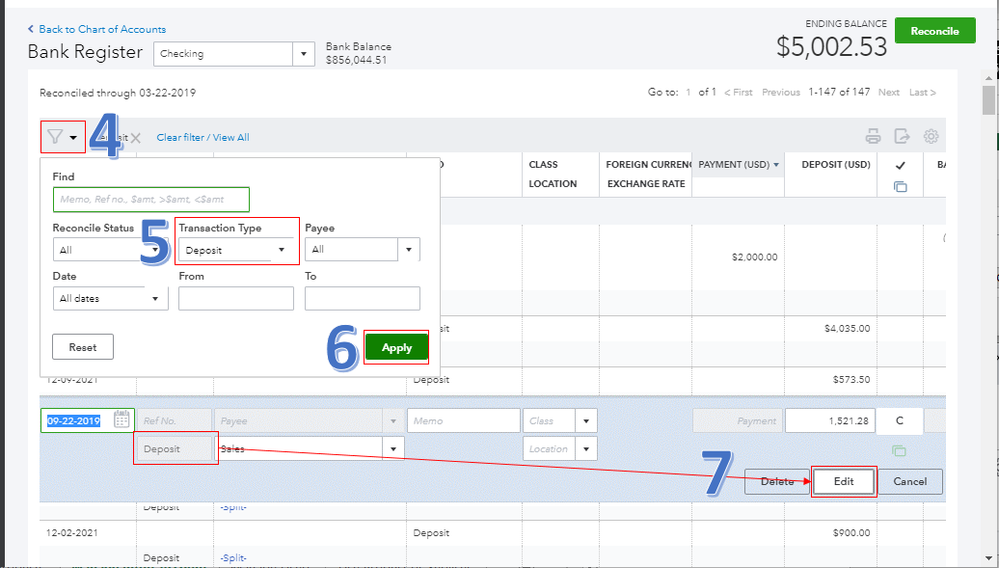Go back to Chart of Accounts
999x568 pixels.
tap(96, 29)
